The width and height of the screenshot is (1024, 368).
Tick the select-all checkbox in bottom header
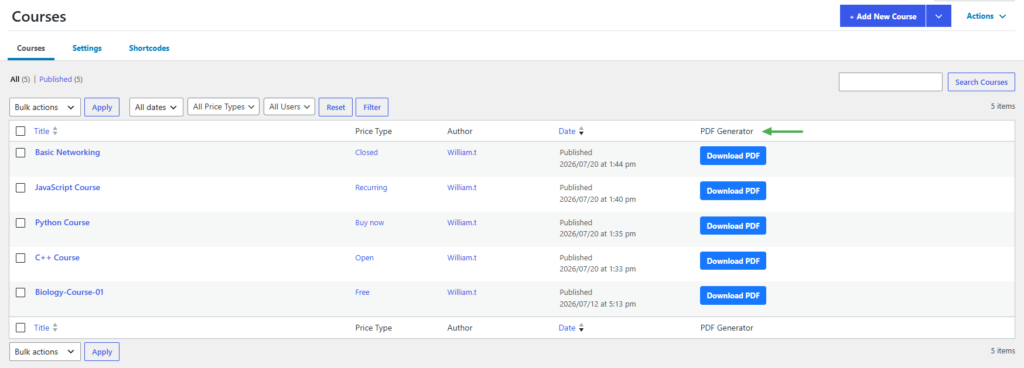pos(21,328)
